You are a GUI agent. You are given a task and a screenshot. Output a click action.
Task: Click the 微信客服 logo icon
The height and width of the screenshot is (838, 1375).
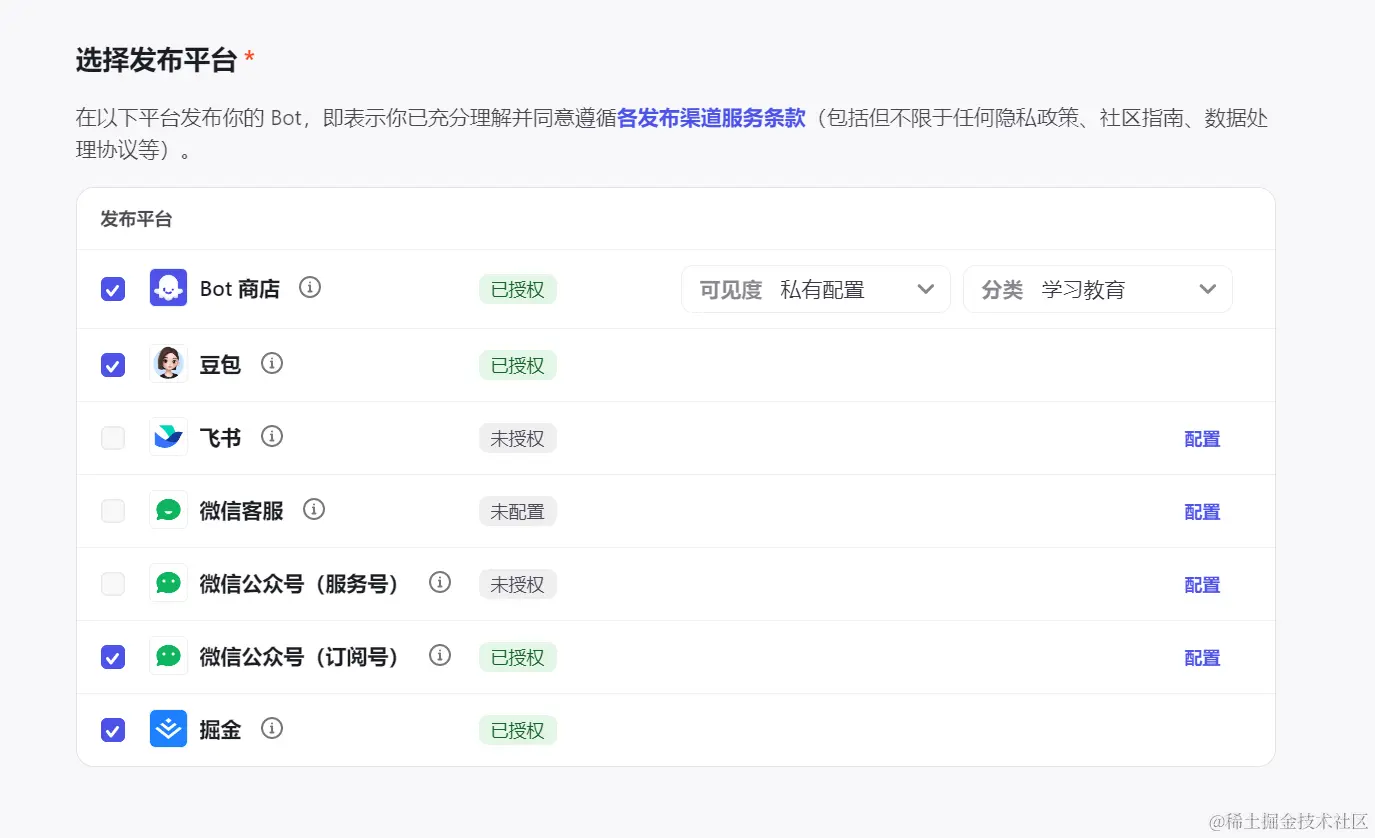168,510
